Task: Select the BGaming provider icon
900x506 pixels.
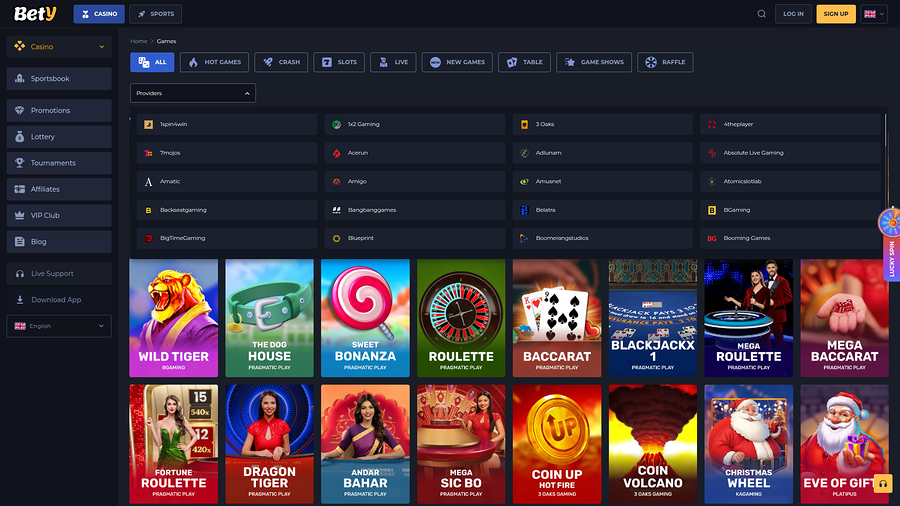Action: pos(712,211)
